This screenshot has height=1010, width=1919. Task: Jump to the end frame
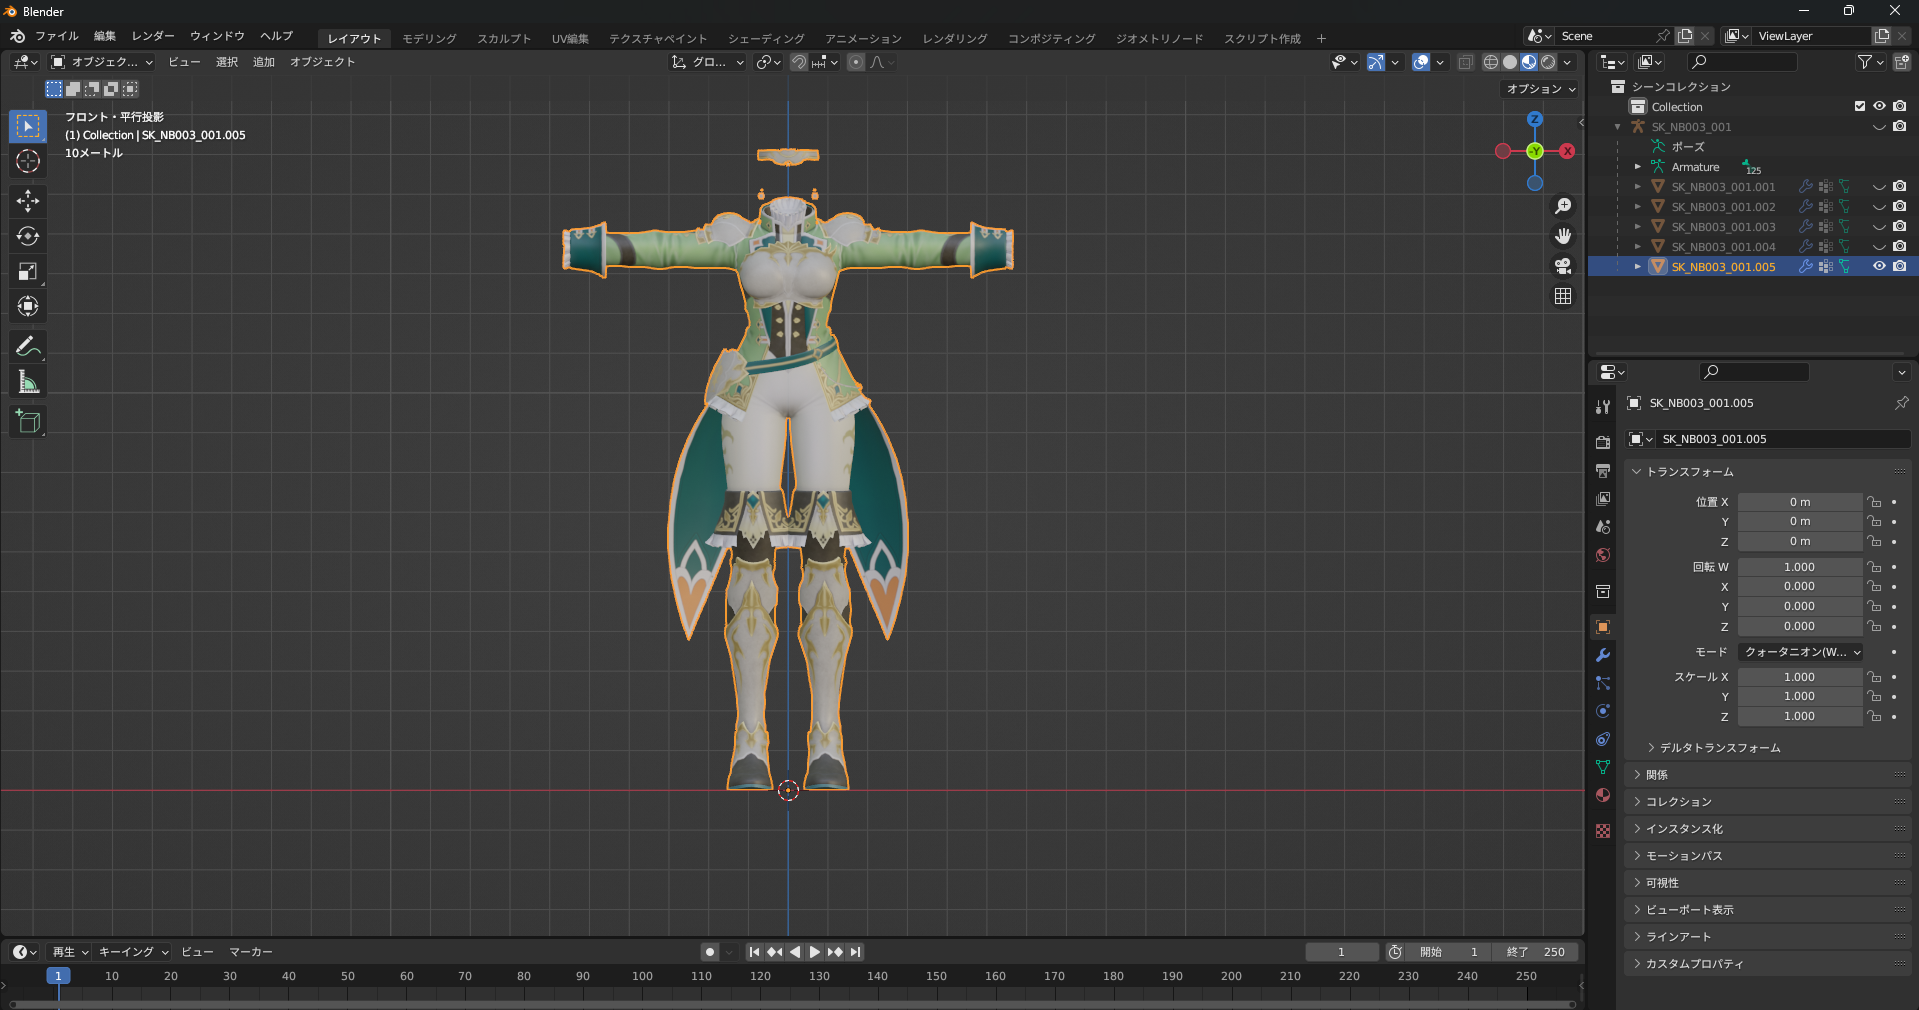pos(855,952)
